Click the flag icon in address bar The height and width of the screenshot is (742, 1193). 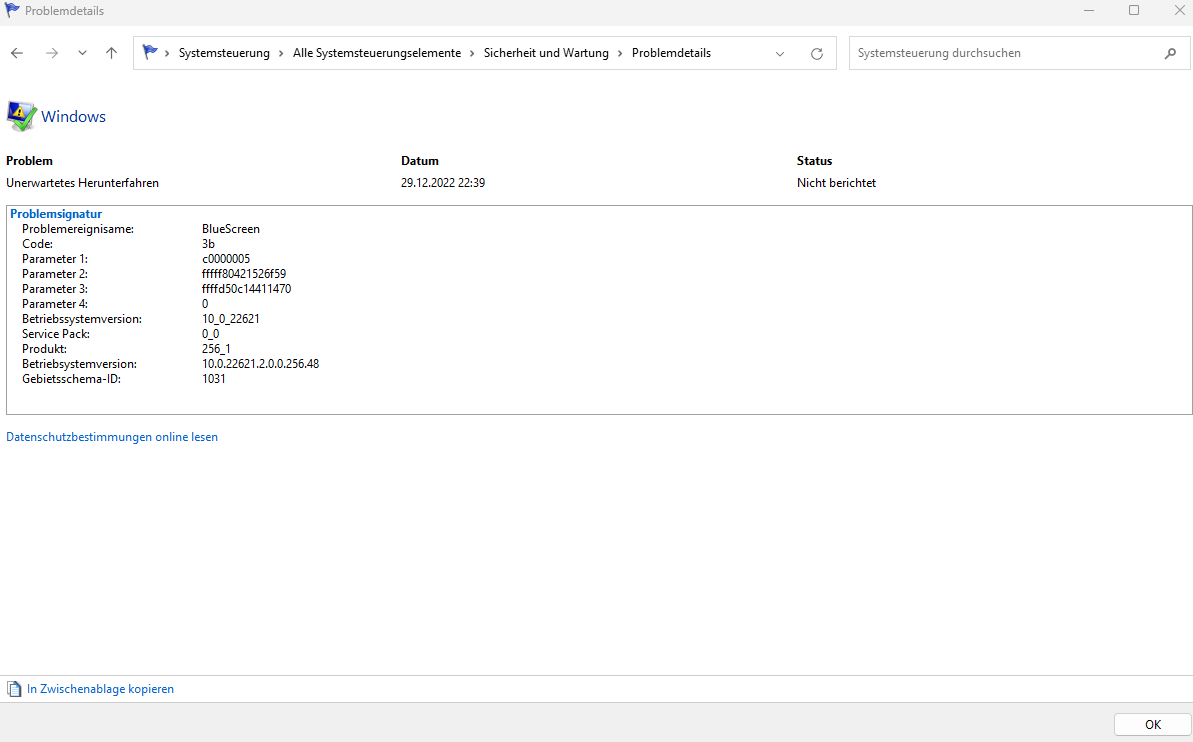coord(150,53)
